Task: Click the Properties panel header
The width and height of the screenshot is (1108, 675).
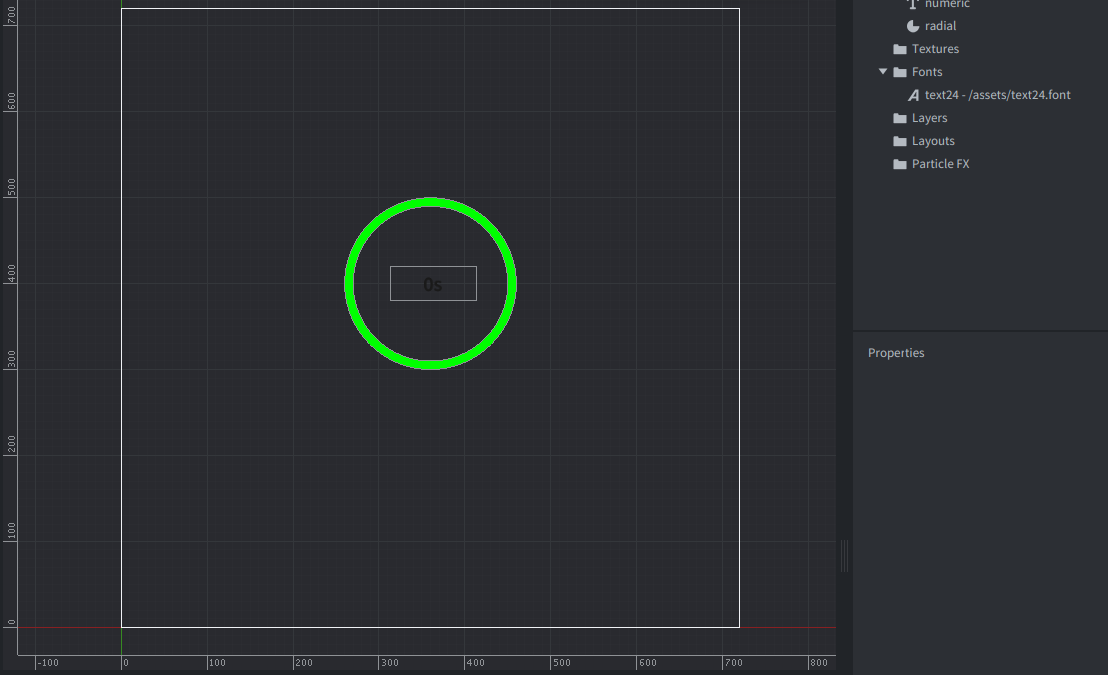Action: tap(895, 353)
